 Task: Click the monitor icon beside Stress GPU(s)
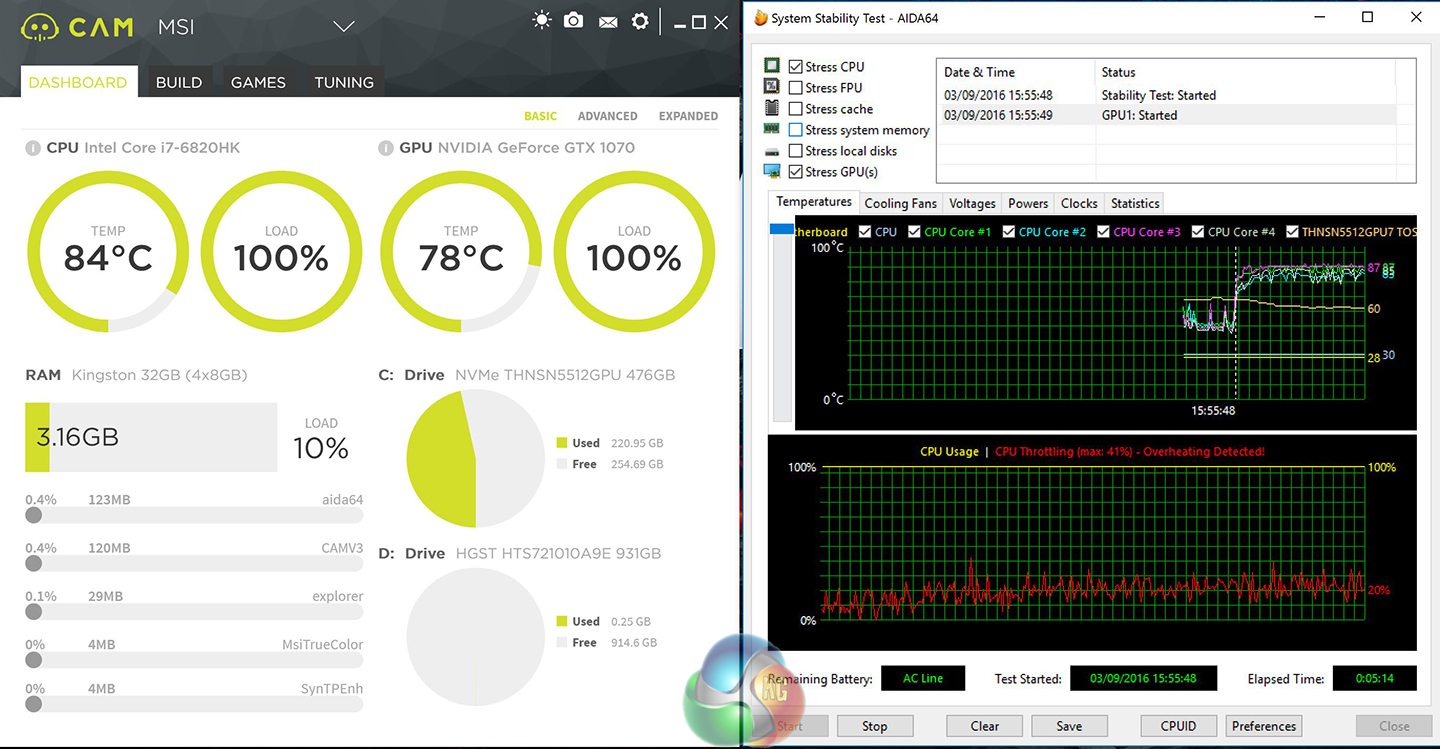[x=772, y=172]
